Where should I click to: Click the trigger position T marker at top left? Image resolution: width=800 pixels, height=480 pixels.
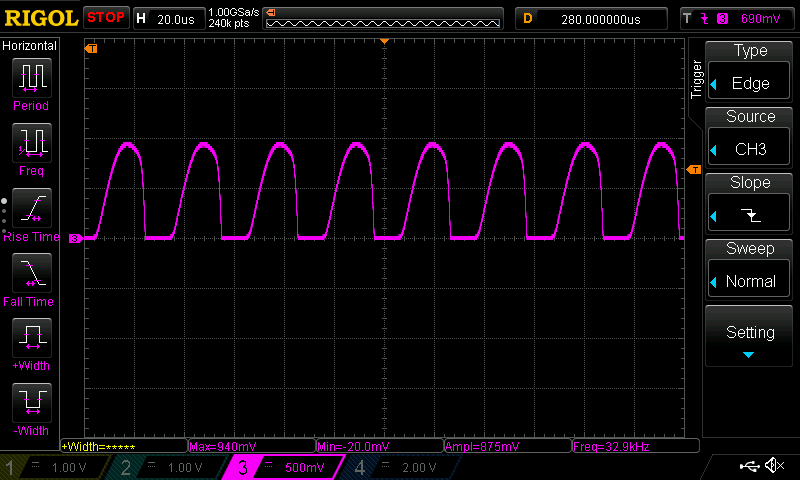(x=91, y=48)
